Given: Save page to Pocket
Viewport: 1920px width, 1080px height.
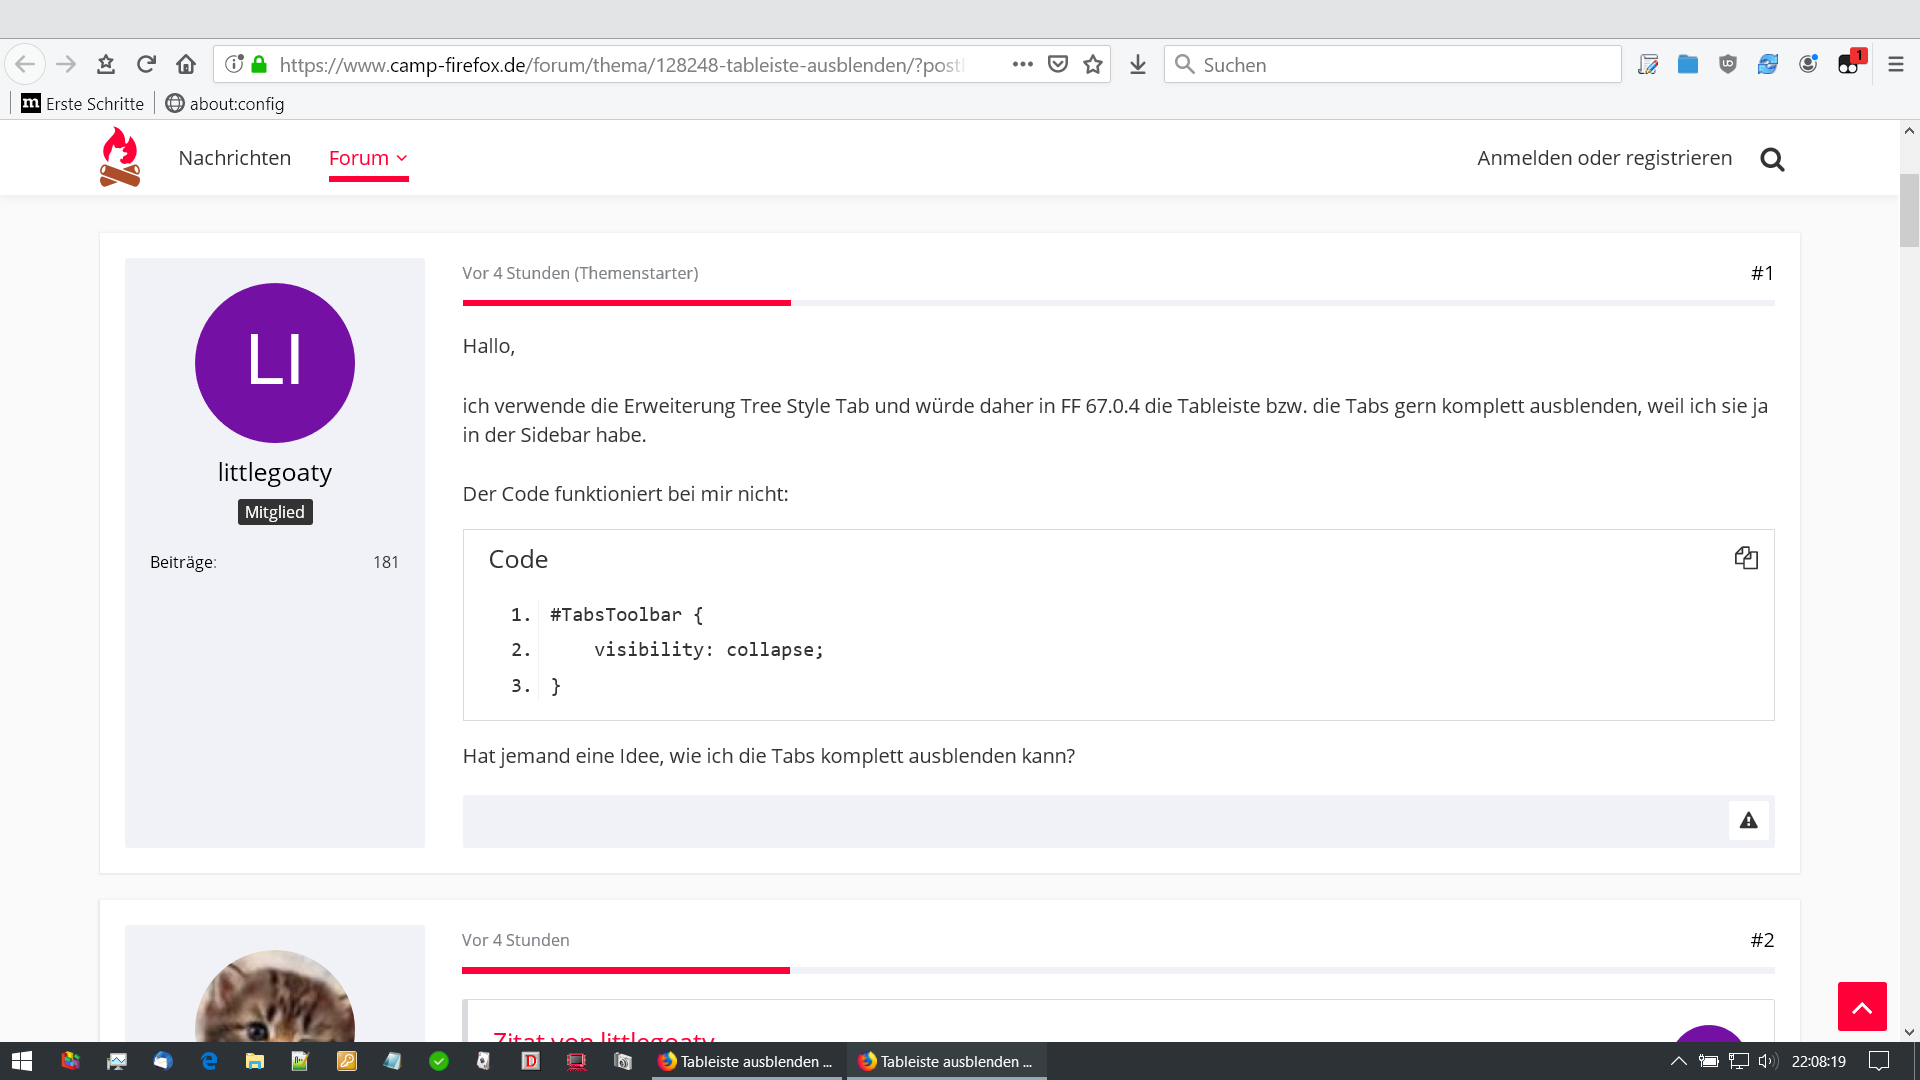Looking at the screenshot, I should click(1058, 64).
